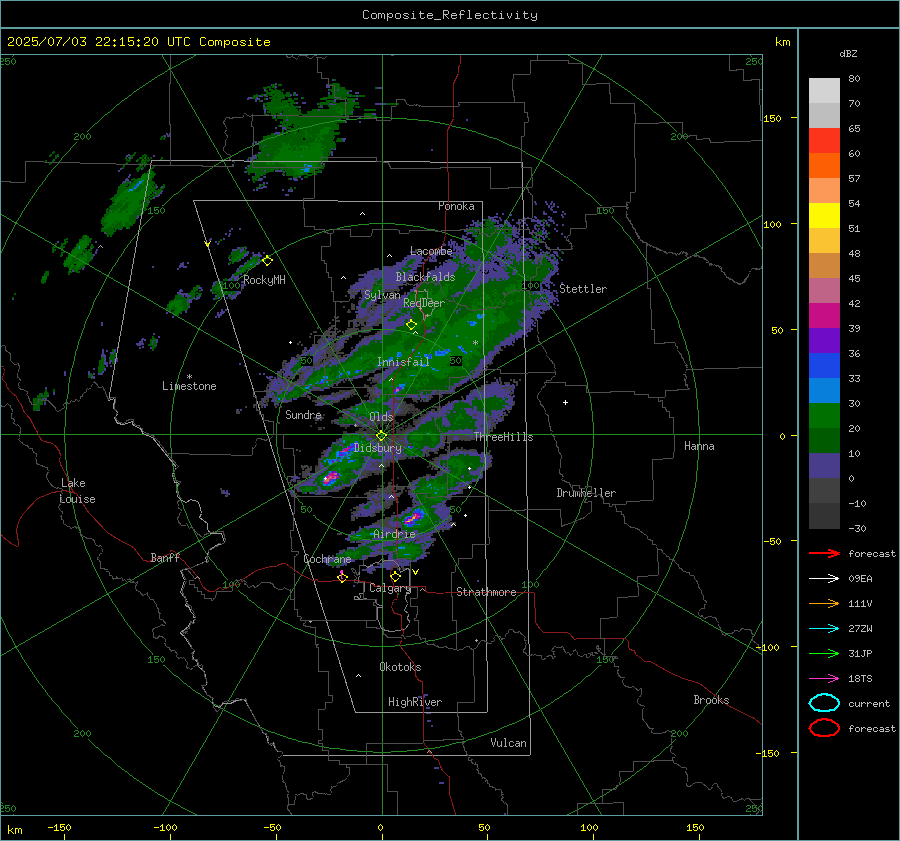Click the Stettler town label
900x841 pixels.
[x=583, y=289]
